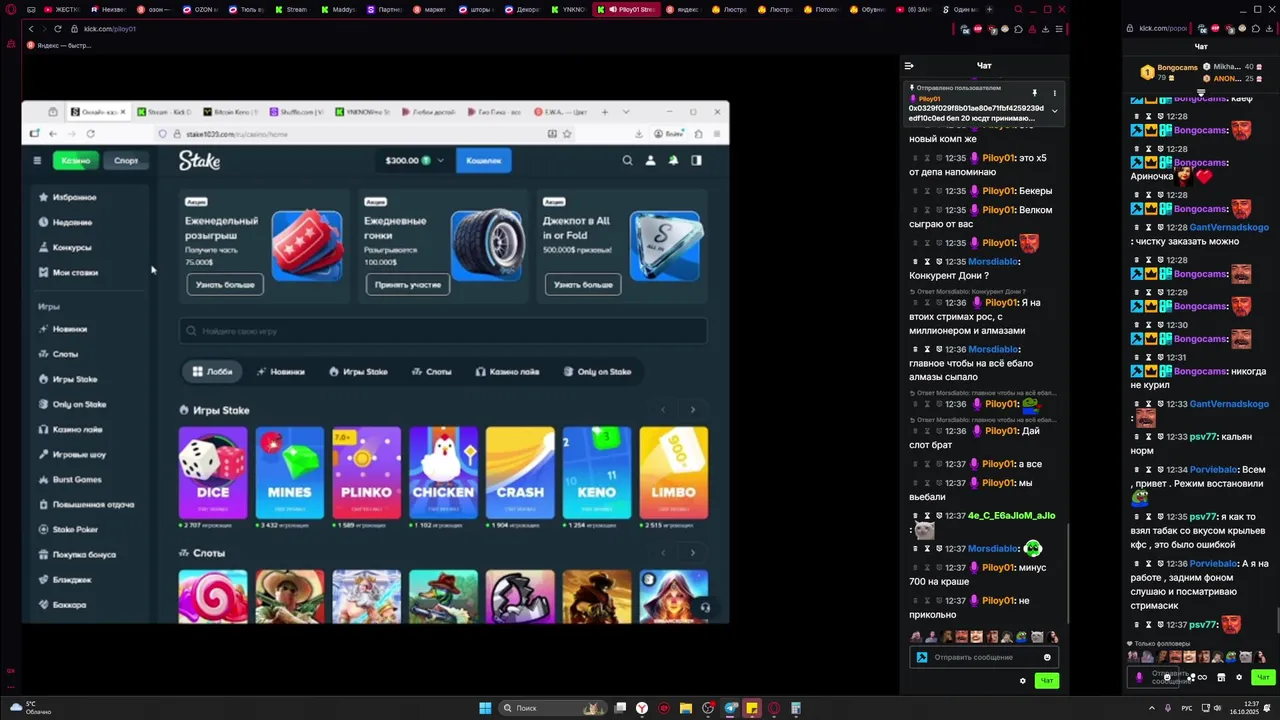Viewport: 1280px width, 720px height.
Task: Click the headset support icon over the slots row
Action: tap(705, 607)
